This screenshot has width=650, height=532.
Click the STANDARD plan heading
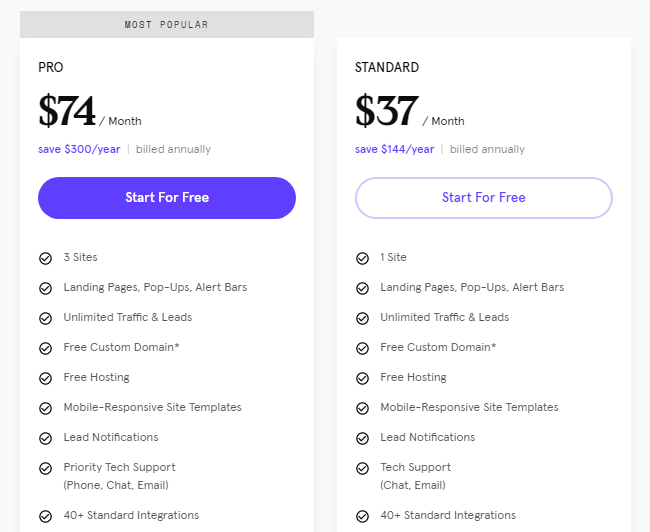pyautogui.click(x=387, y=67)
